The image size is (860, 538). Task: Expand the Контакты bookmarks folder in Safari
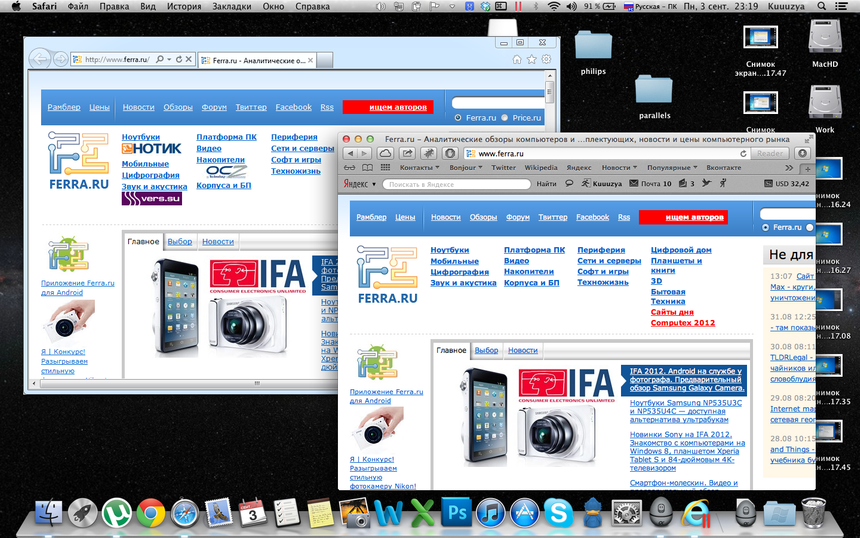pos(419,168)
